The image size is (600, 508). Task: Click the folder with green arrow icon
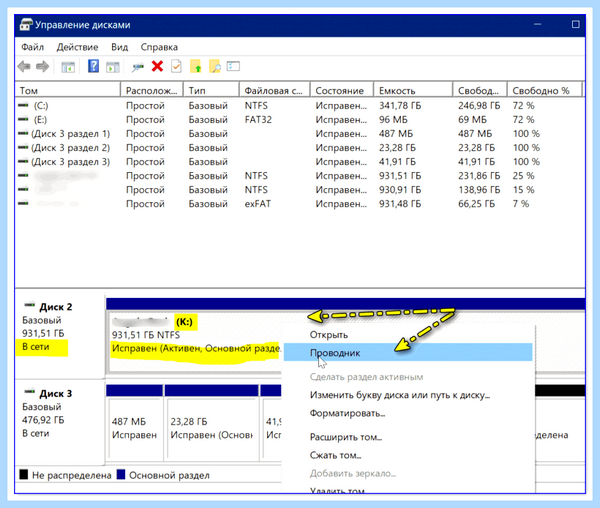click(x=196, y=67)
